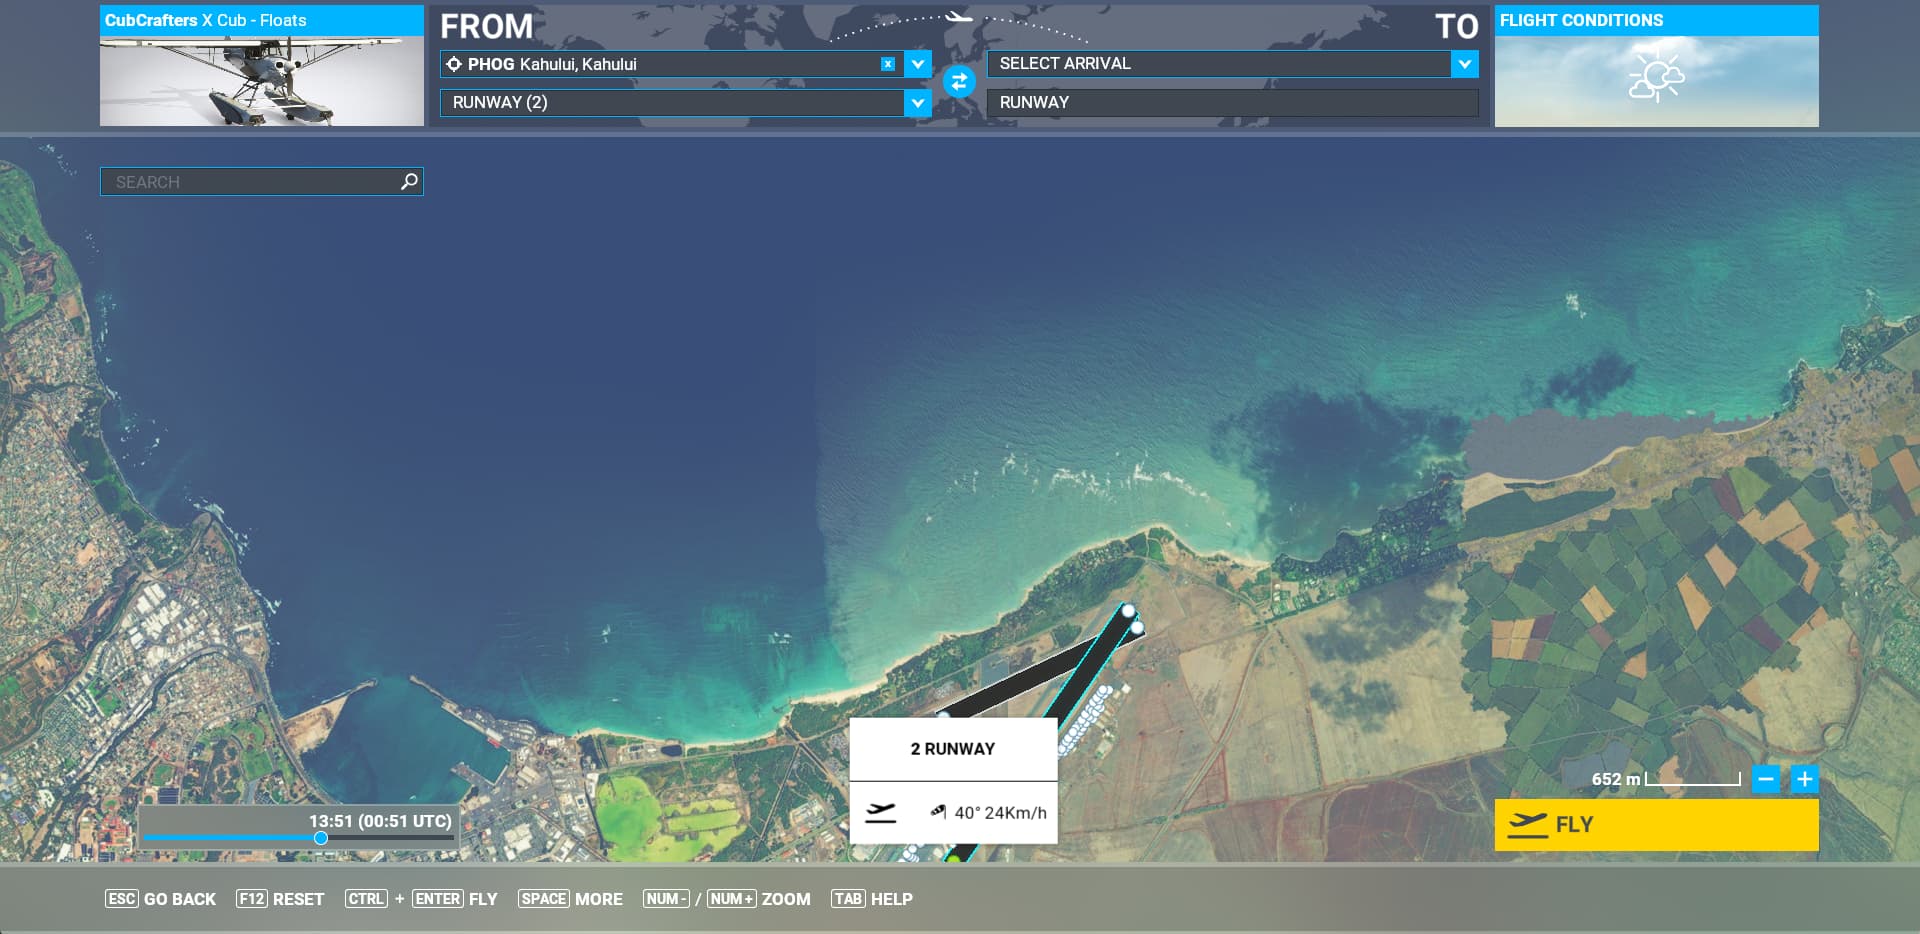
Task: Click the arrival RUNWAY field
Action: click(x=1232, y=102)
